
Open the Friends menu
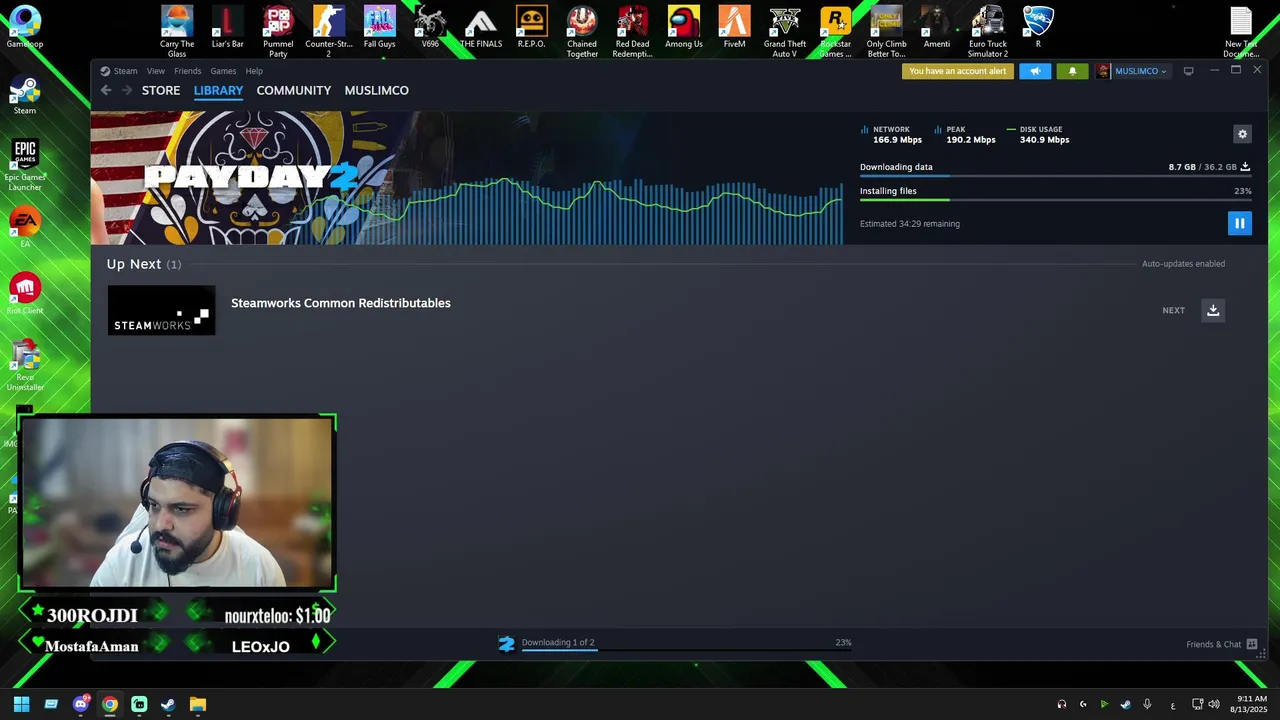(x=187, y=71)
